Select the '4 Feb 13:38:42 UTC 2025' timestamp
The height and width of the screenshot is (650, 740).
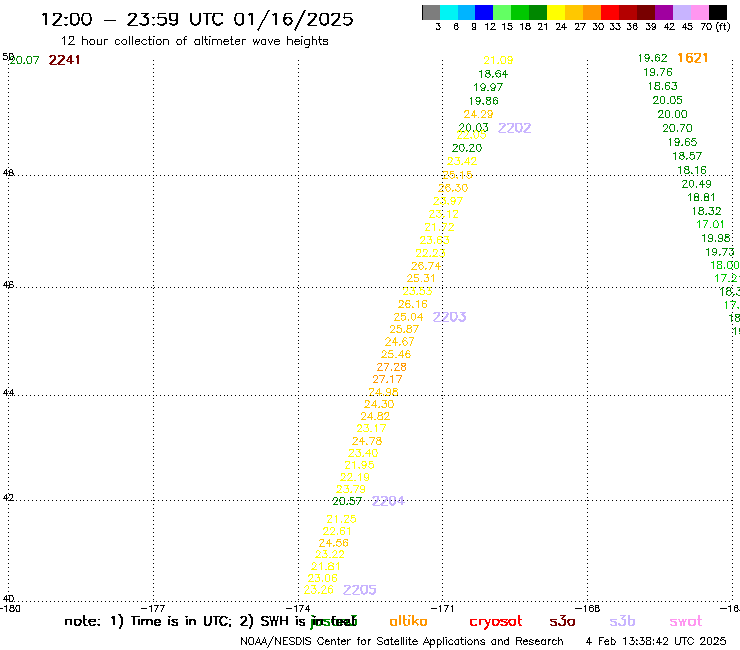tap(656, 641)
